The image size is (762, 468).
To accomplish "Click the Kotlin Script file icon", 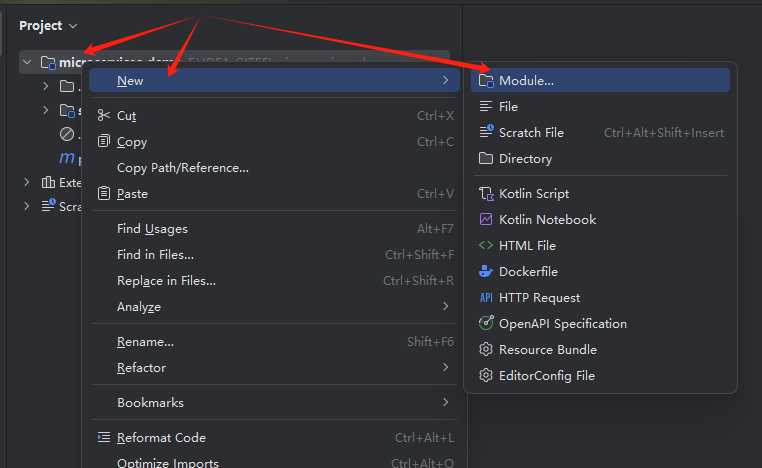I will 486,194.
